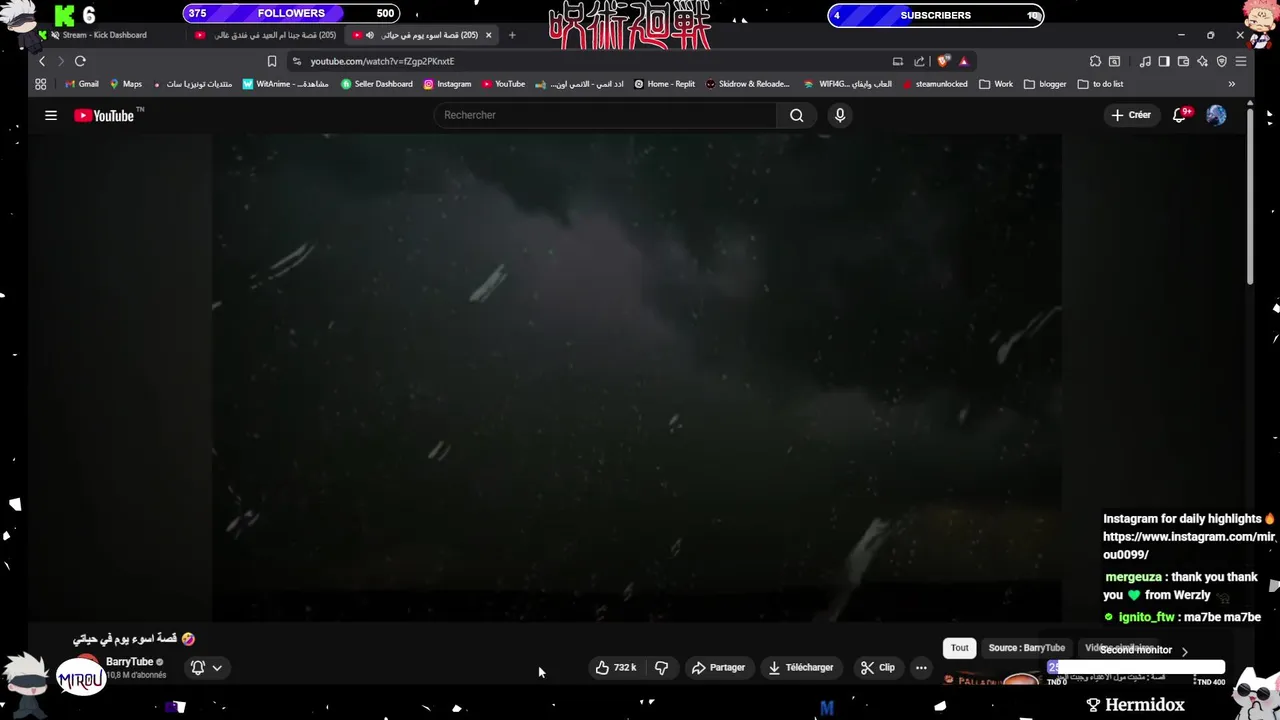
Task: Open the Skidrow & Reloaded bookmark
Action: (x=747, y=84)
